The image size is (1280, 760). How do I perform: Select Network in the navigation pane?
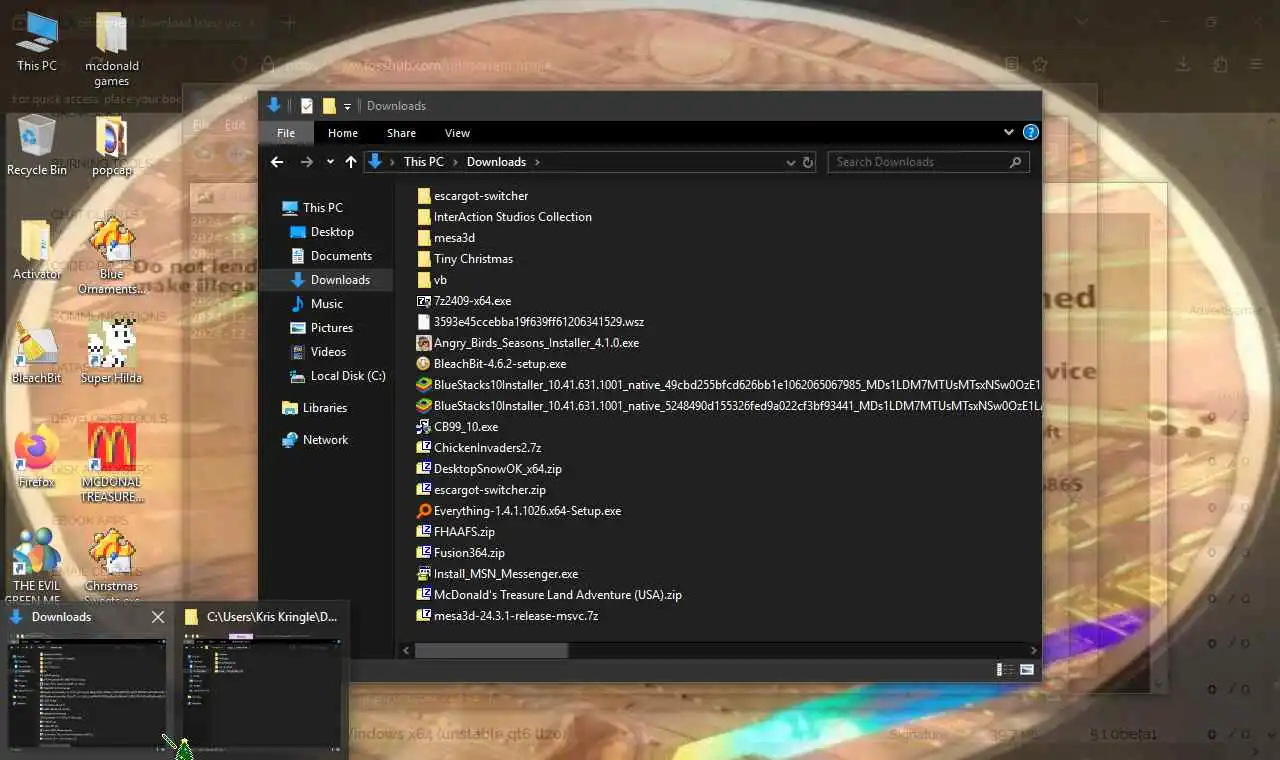[315, 440]
